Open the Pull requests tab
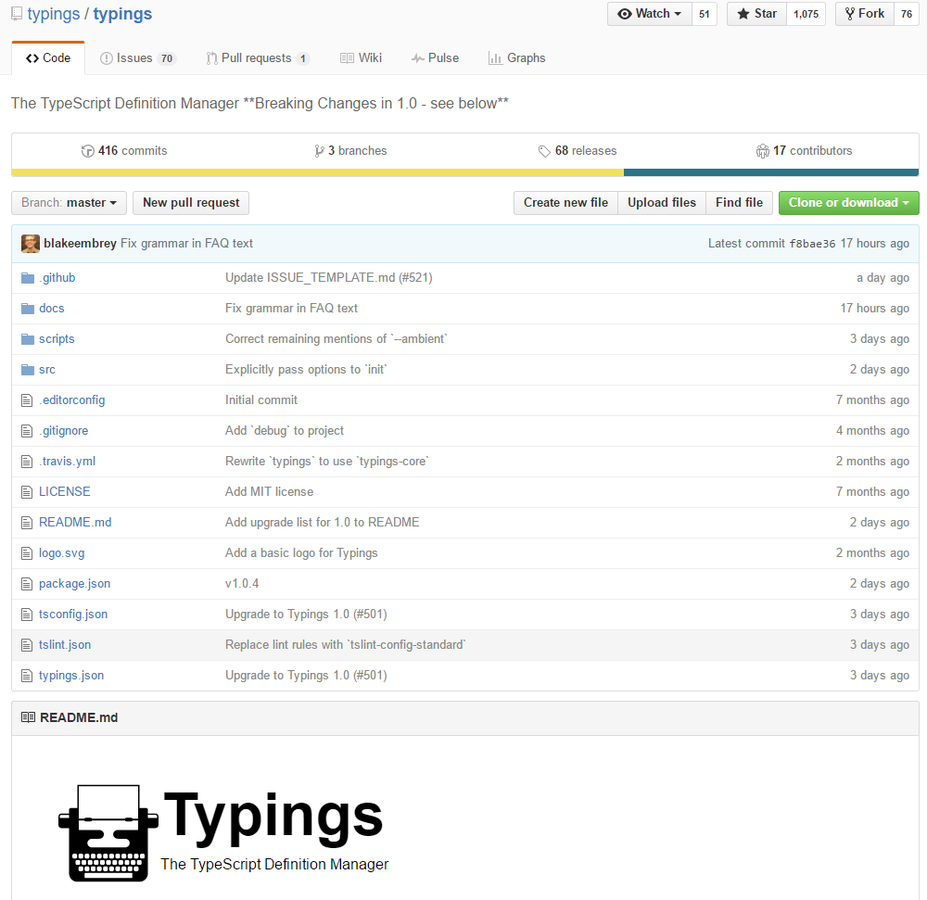Viewport: 927px width, 900px height. pos(257,58)
